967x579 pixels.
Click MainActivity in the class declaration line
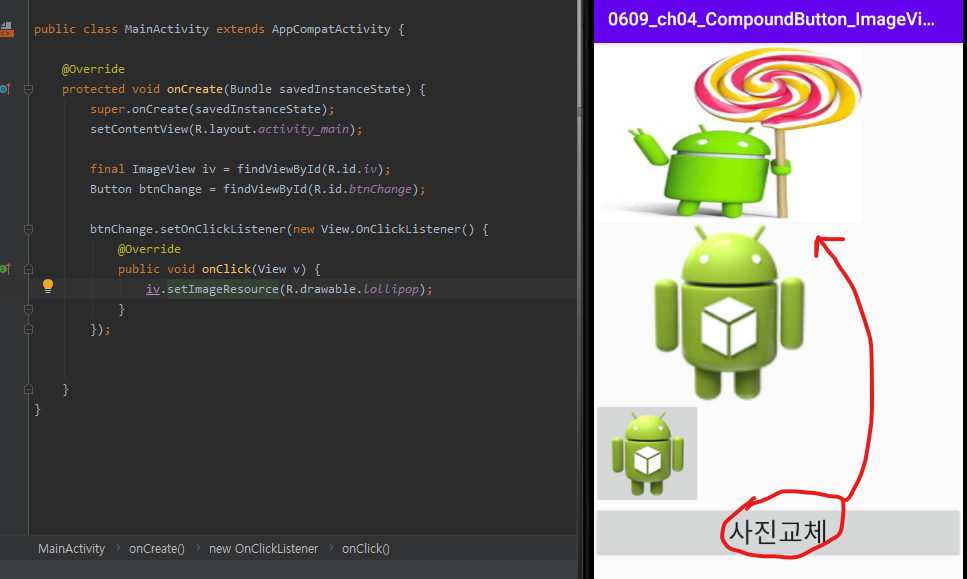[x=167, y=29]
